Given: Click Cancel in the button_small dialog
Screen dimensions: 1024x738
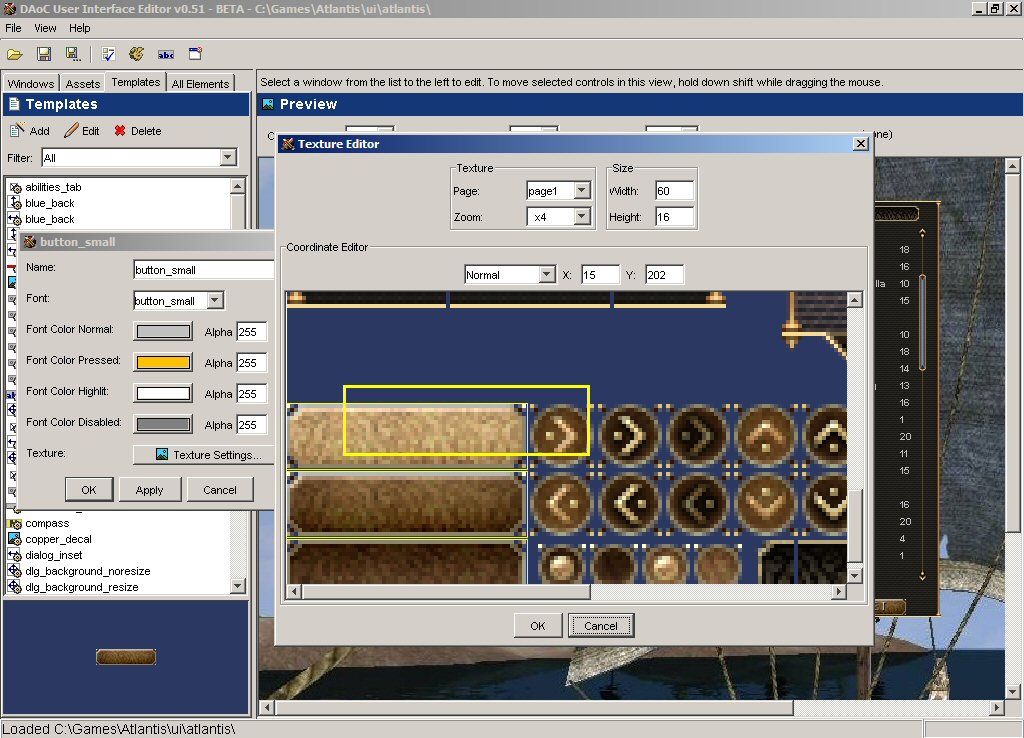Looking at the screenshot, I should coord(220,490).
